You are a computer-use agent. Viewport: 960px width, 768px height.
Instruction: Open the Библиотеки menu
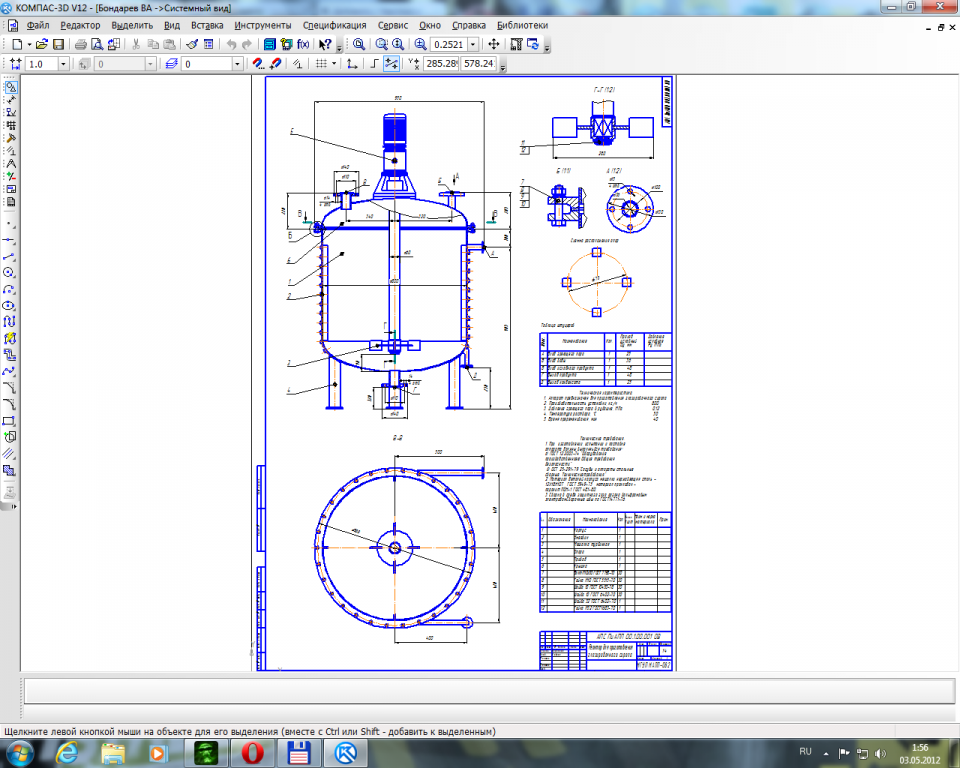(522, 25)
